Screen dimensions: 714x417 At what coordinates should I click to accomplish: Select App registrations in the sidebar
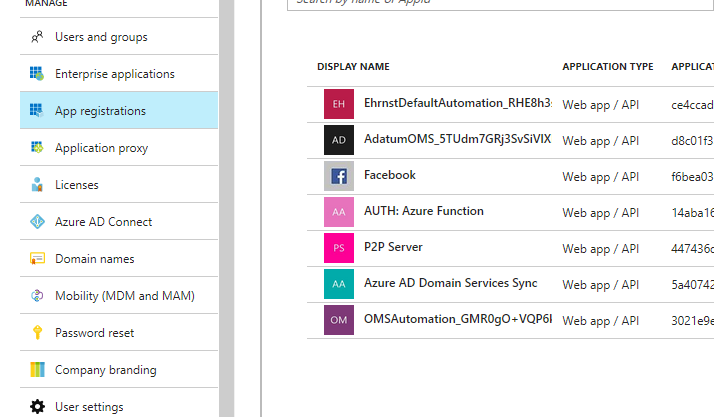(119, 110)
